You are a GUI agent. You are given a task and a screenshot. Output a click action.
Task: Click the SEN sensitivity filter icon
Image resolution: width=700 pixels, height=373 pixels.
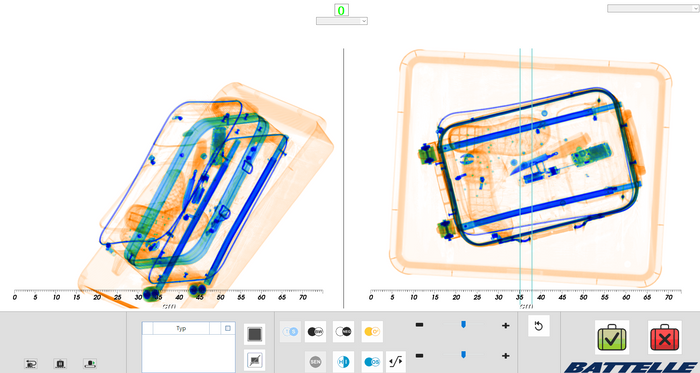[315, 361]
